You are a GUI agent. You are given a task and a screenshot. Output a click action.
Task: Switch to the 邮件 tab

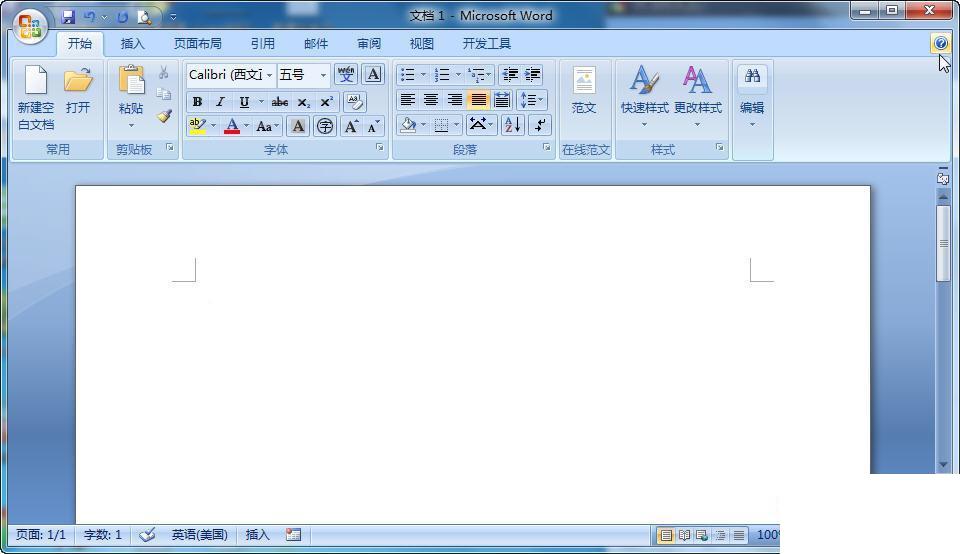315,43
